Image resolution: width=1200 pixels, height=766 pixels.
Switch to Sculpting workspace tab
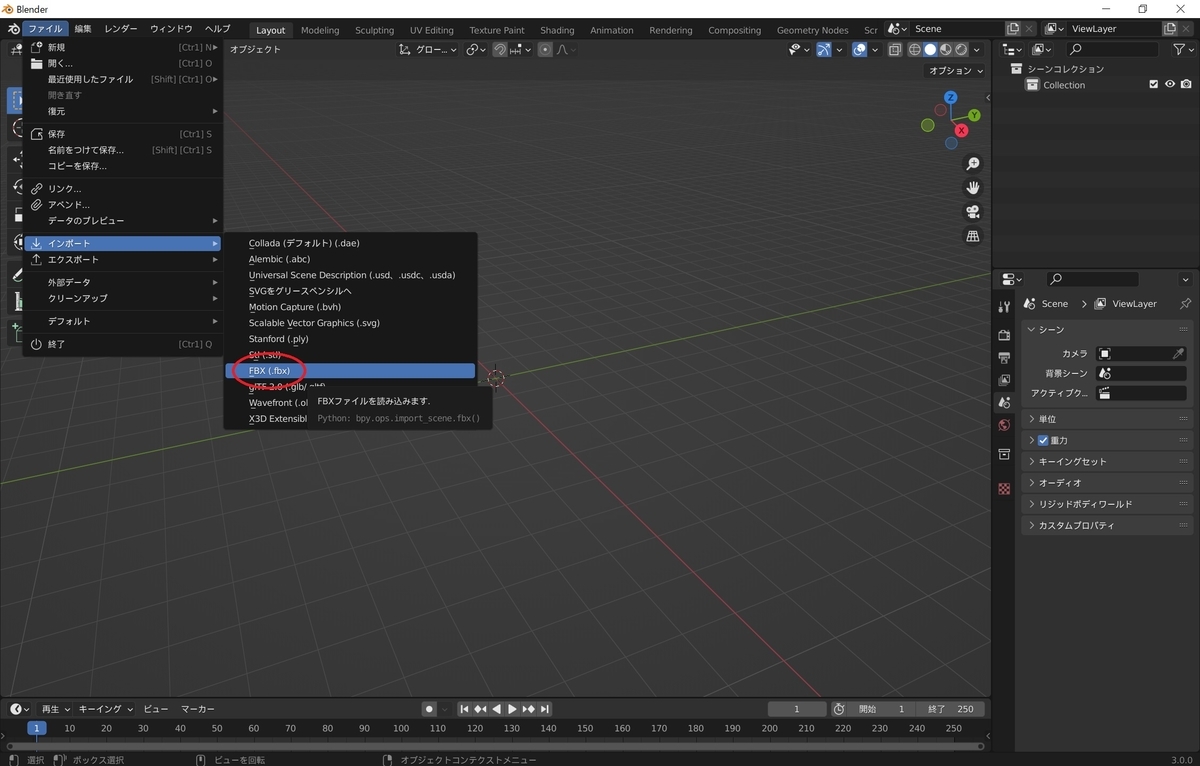tap(375, 30)
